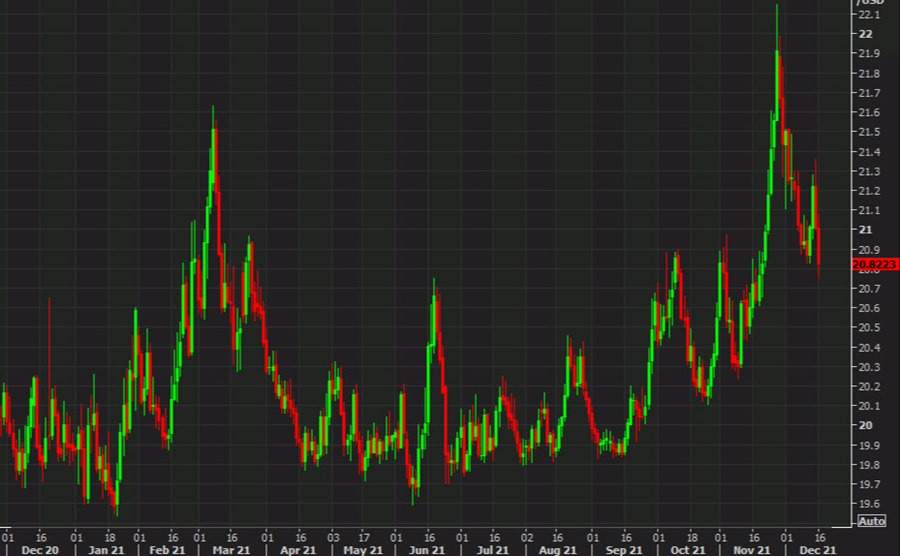Viewport: 900px width, 556px height.
Task: Click the 22.1 price axis label
Action: click(x=869, y=14)
